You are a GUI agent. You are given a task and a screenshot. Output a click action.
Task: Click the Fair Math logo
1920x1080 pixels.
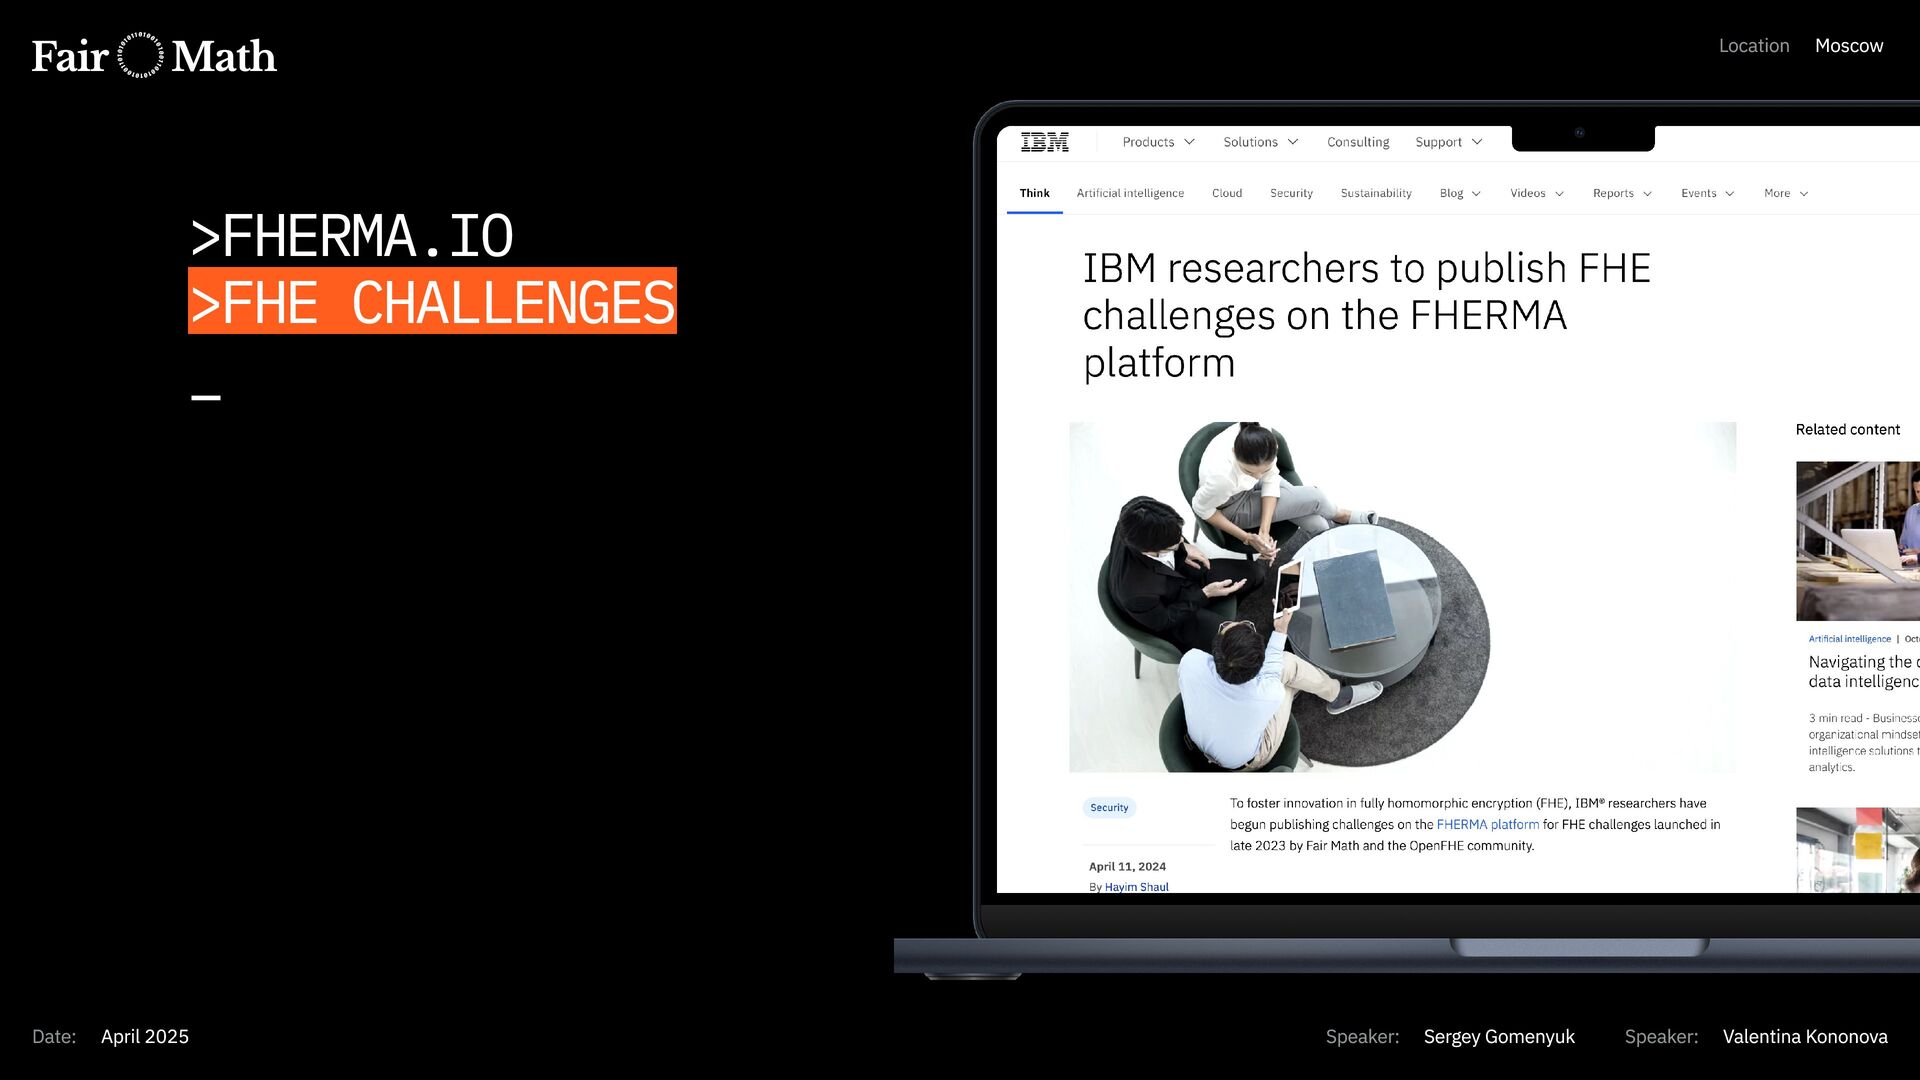[154, 56]
